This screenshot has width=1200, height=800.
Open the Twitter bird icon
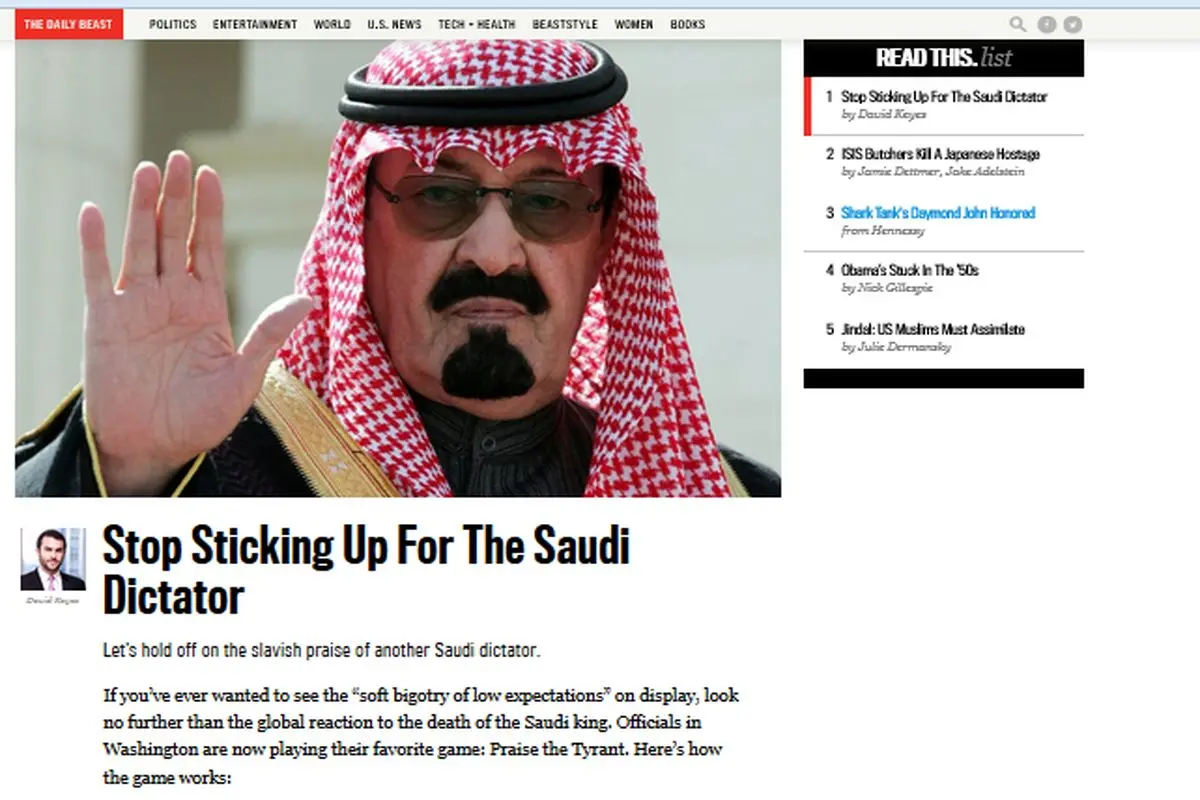pos(1073,24)
